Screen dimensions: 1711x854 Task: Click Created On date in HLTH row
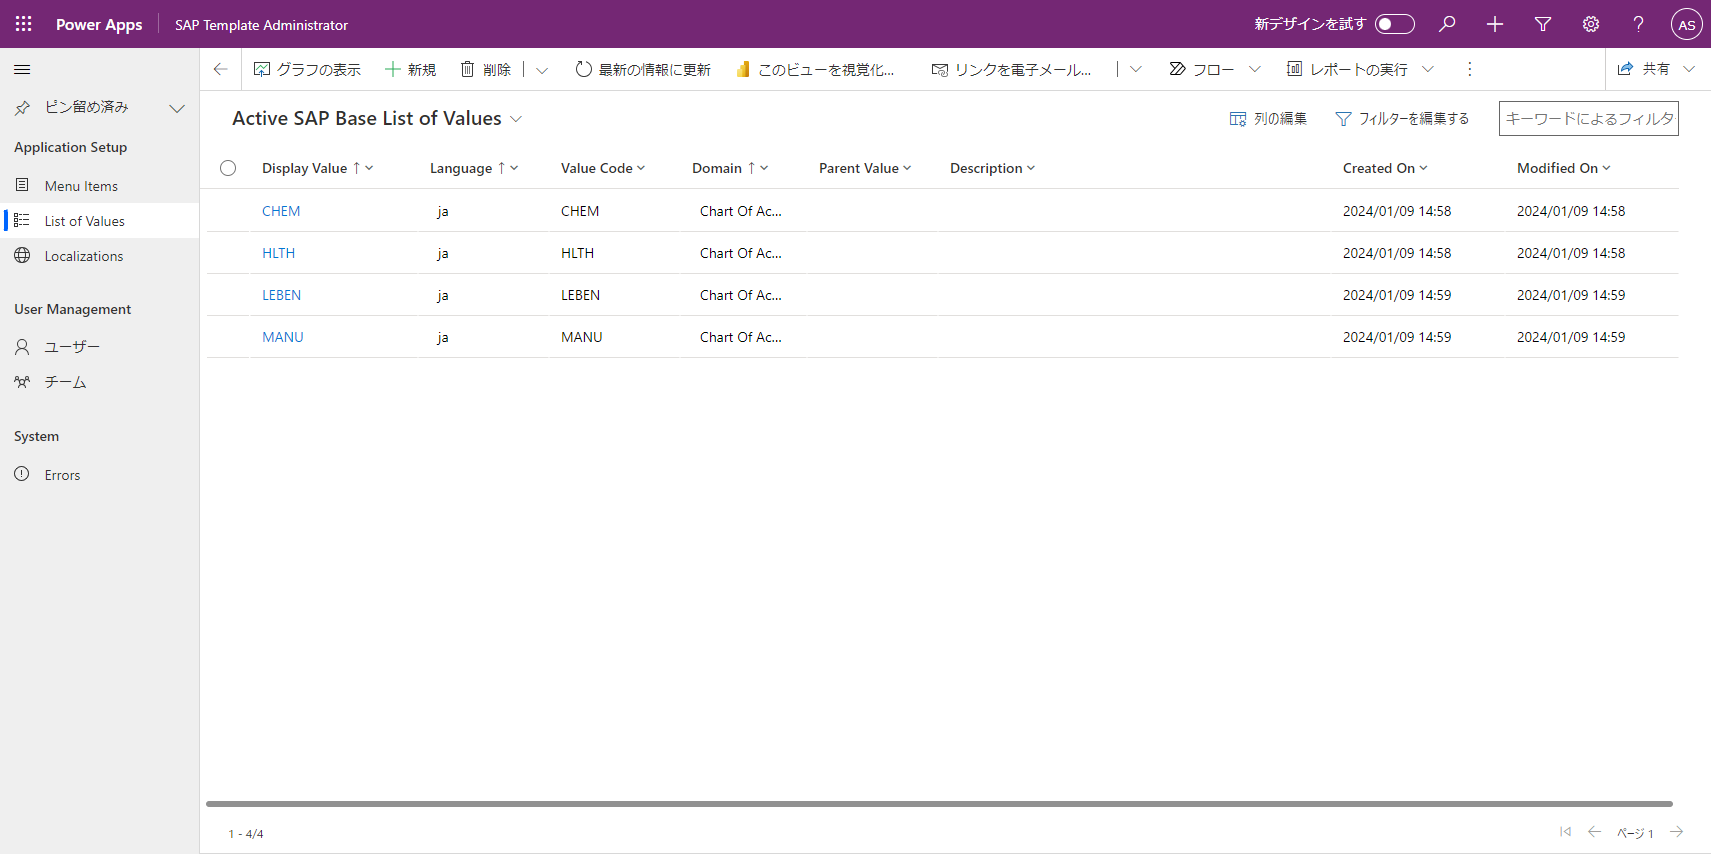point(1397,253)
